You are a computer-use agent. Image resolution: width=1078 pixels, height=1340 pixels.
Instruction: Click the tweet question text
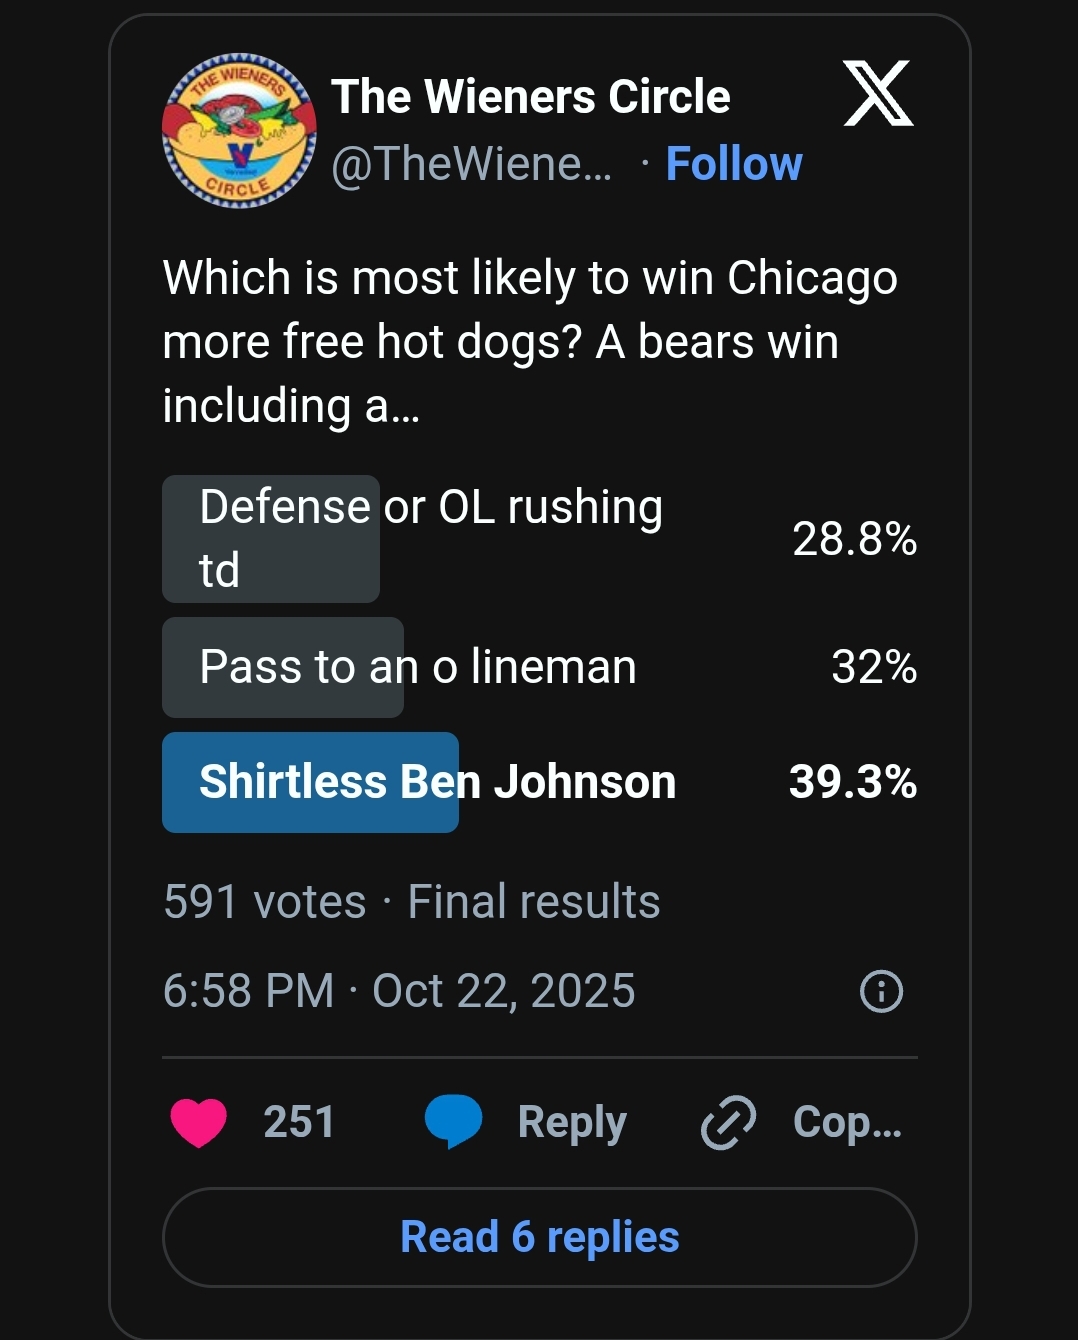coord(530,341)
